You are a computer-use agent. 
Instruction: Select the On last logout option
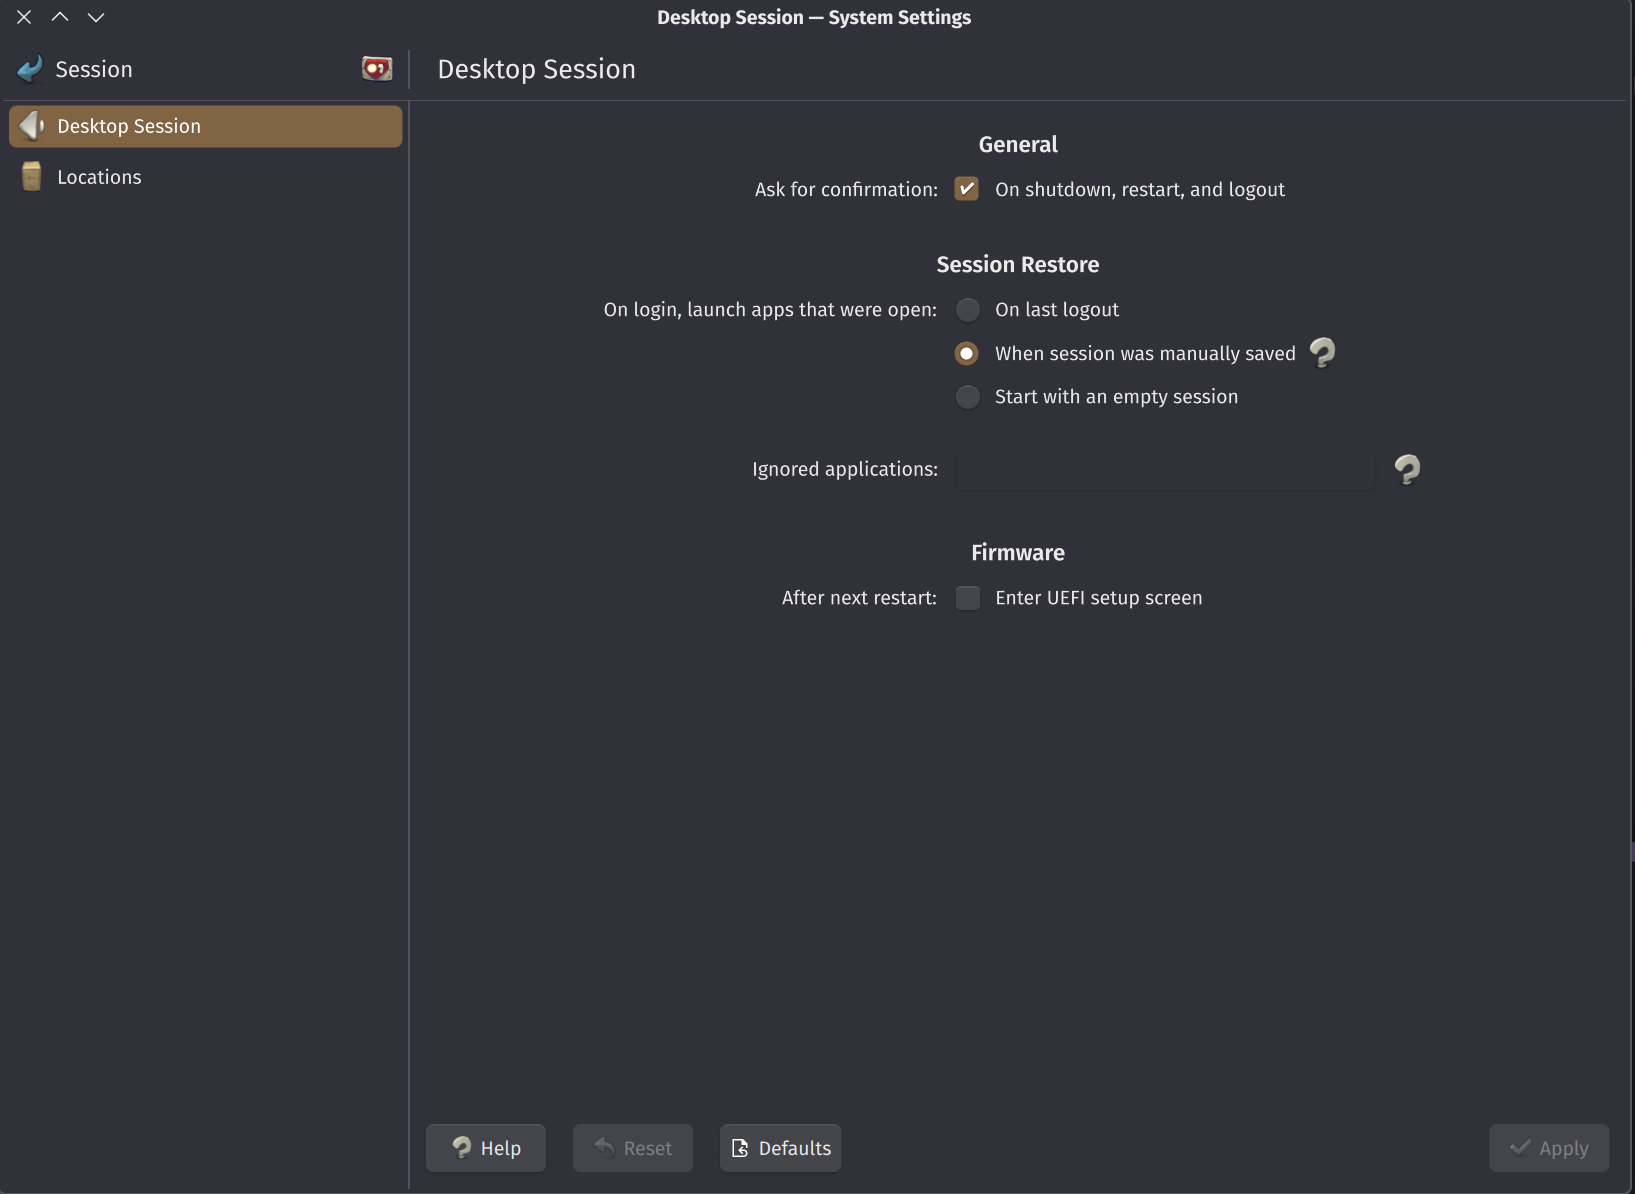pyautogui.click(x=967, y=310)
